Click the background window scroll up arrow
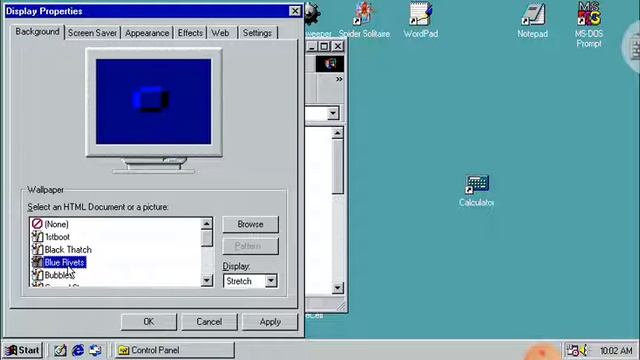640x360 pixels. point(338,133)
